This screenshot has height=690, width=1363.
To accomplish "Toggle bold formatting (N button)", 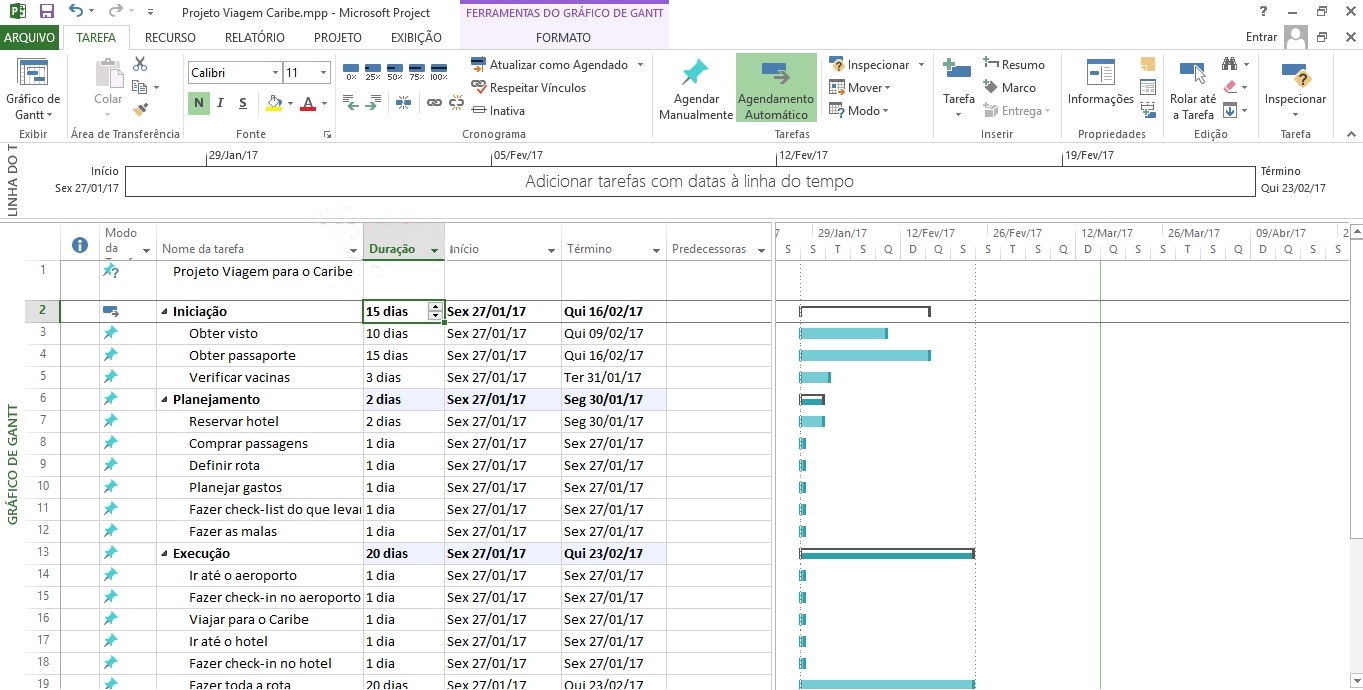I will point(199,103).
